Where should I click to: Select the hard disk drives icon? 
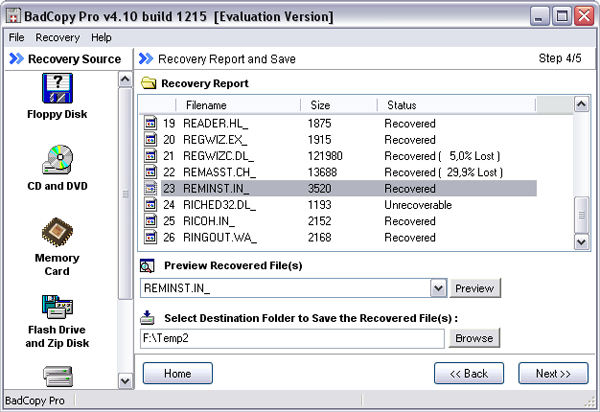click(57, 376)
